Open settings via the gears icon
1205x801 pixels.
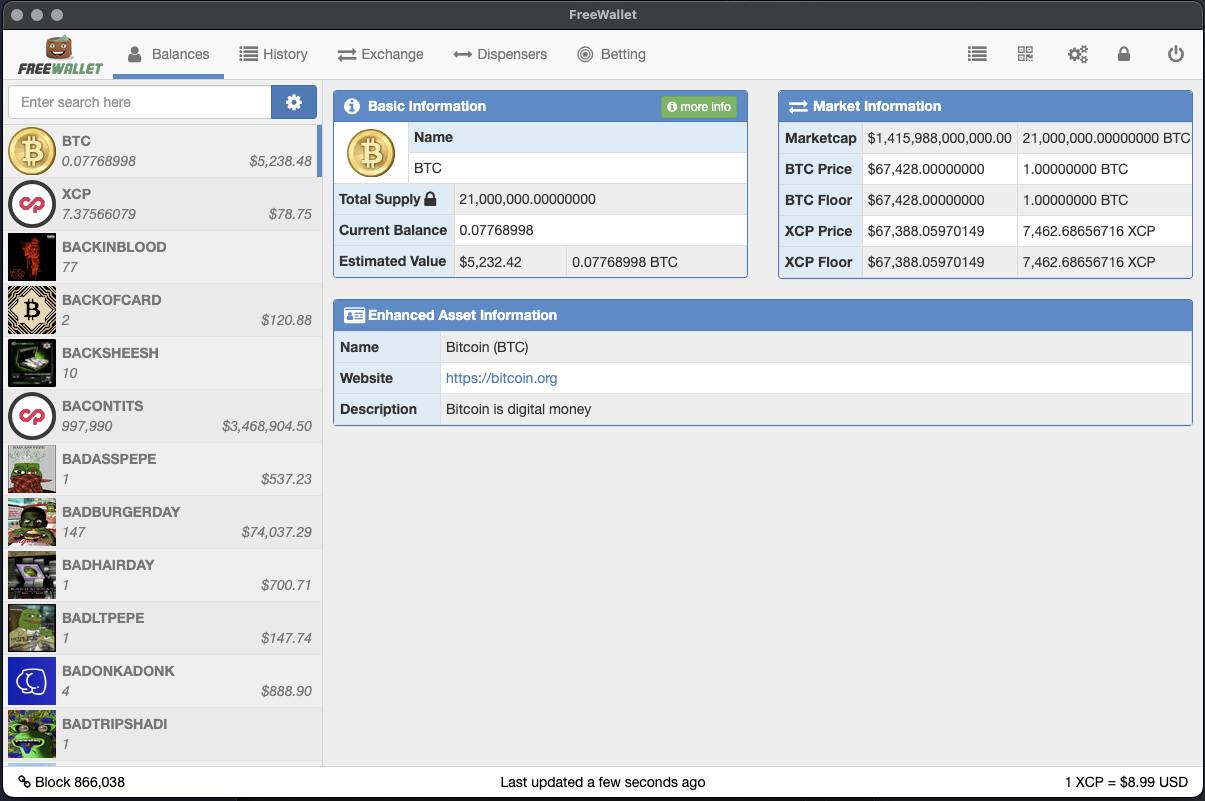[1077, 54]
